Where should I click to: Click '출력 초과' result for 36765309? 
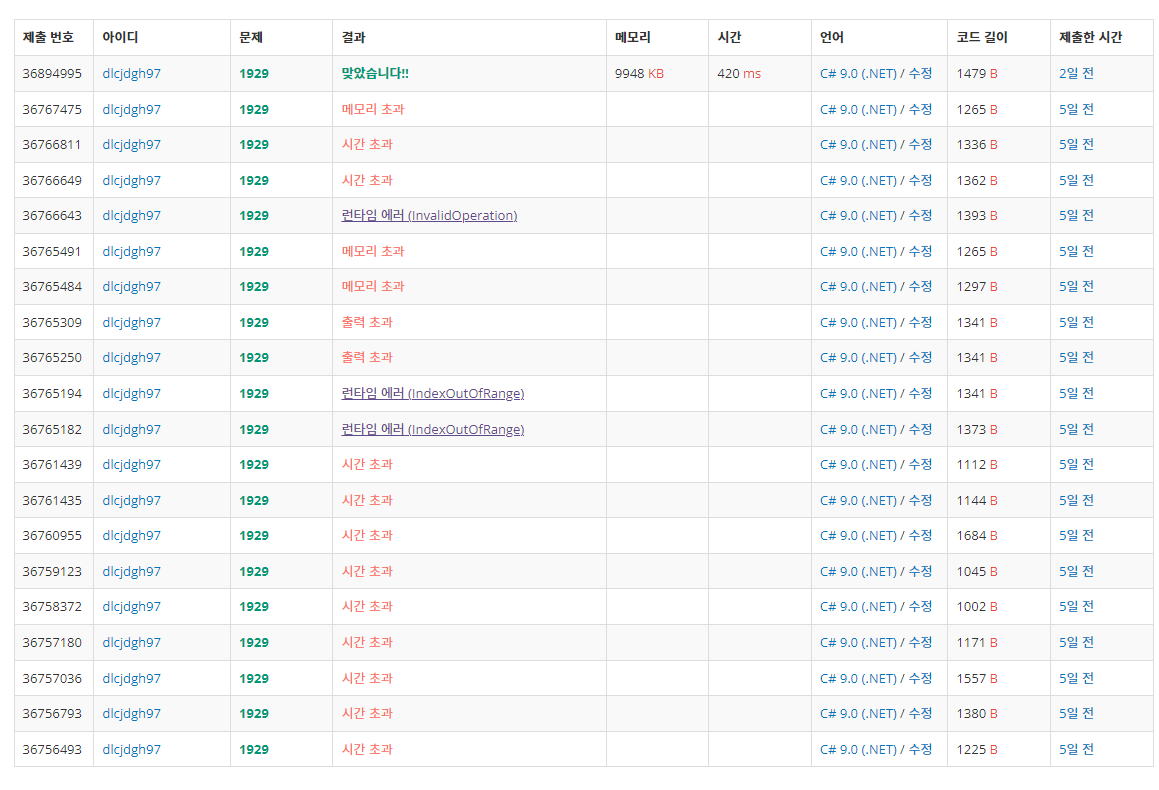point(367,322)
